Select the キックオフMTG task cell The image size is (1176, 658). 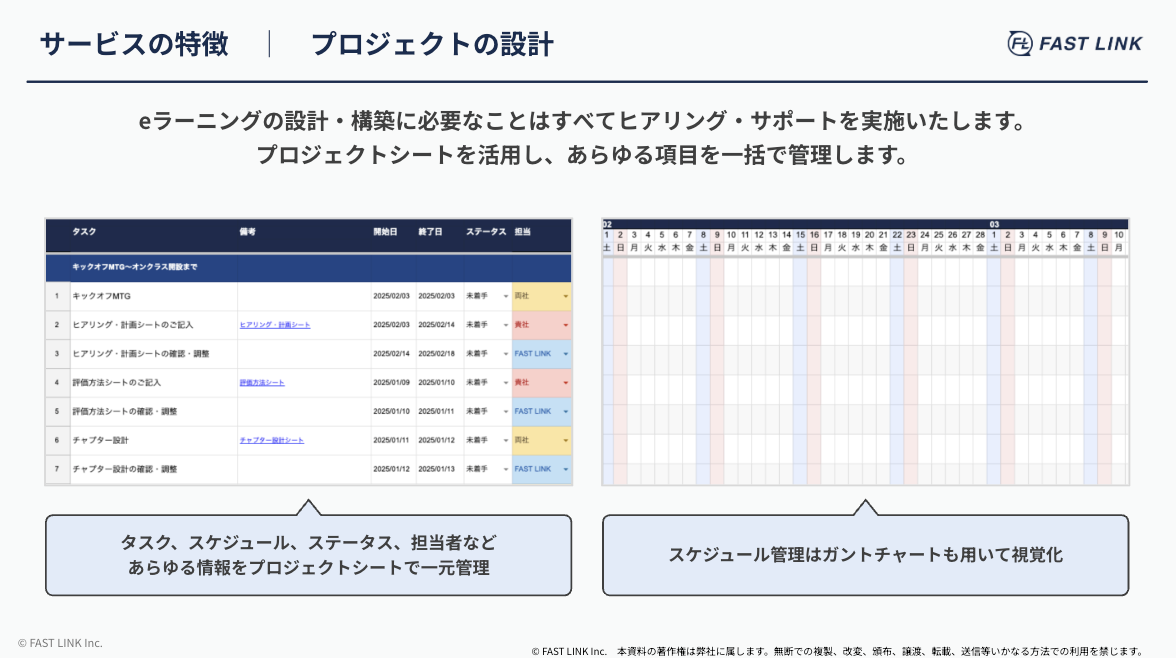[x=154, y=296]
